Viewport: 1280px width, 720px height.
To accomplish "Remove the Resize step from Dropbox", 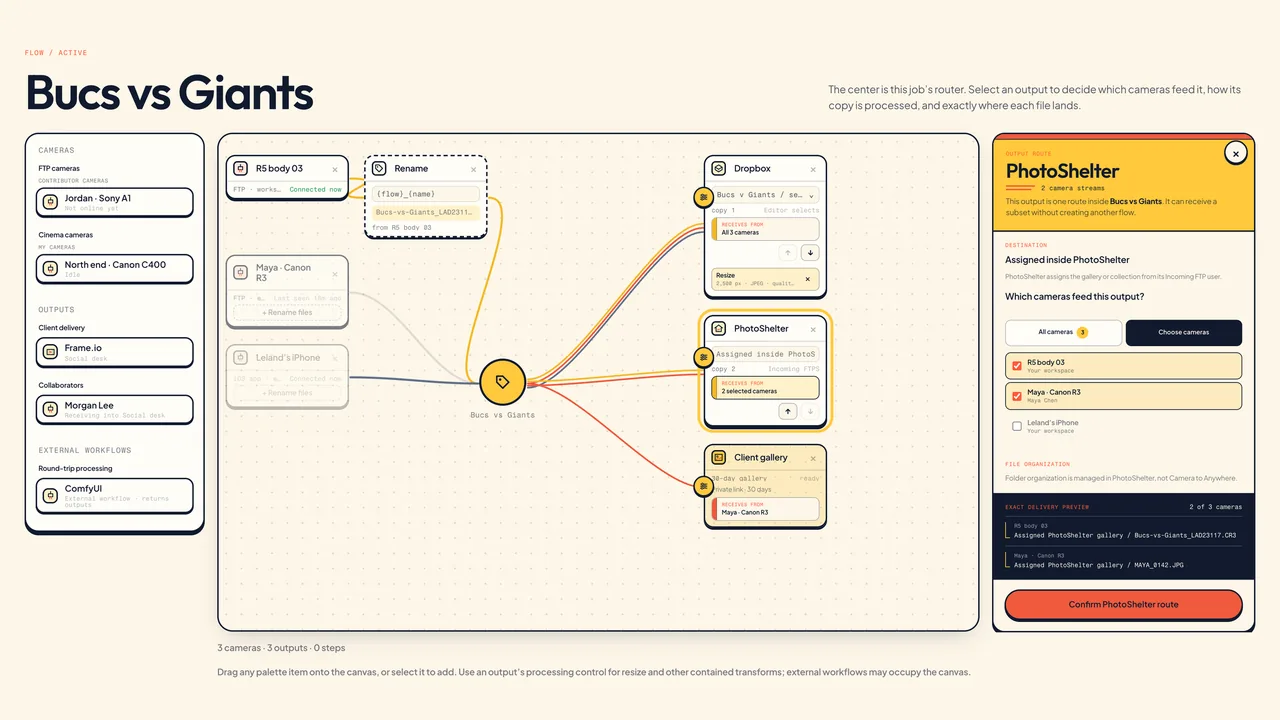I will coord(808,280).
